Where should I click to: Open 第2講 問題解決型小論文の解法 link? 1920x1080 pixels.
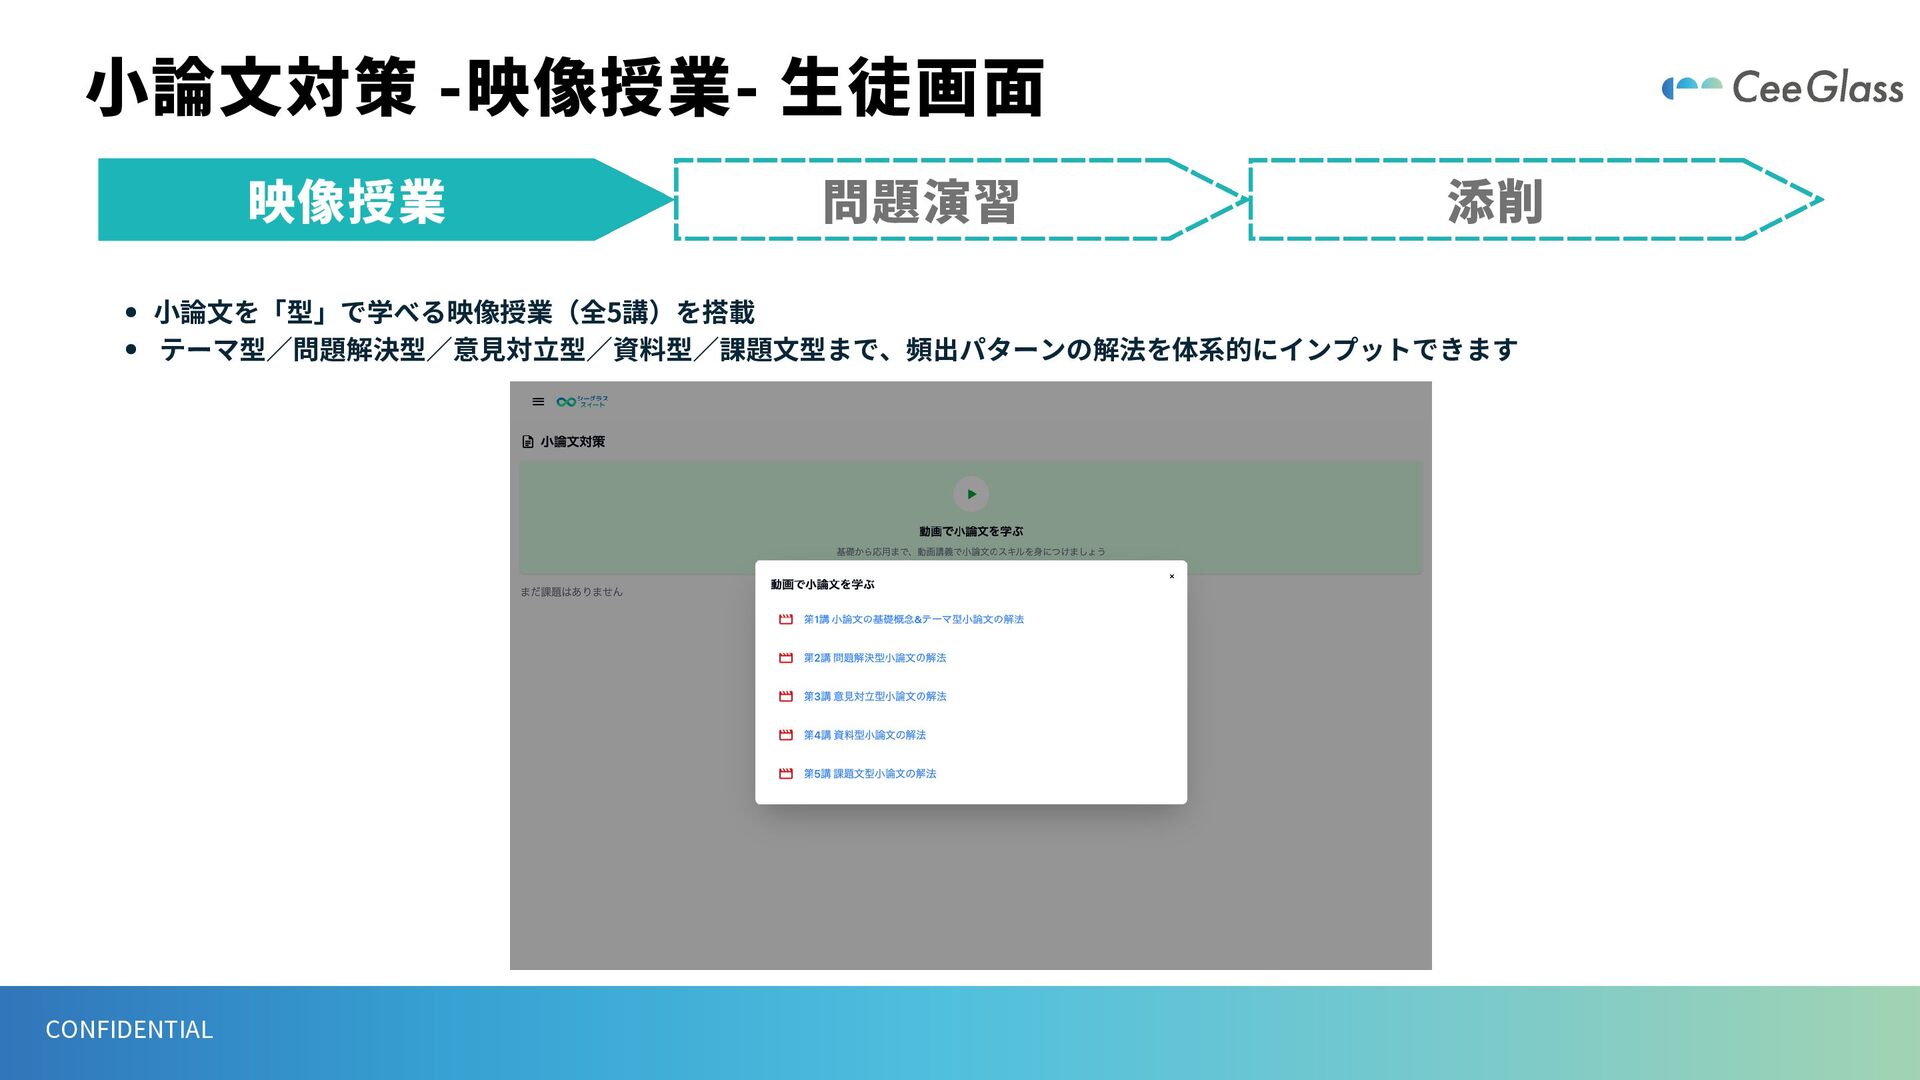[x=874, y=658]
